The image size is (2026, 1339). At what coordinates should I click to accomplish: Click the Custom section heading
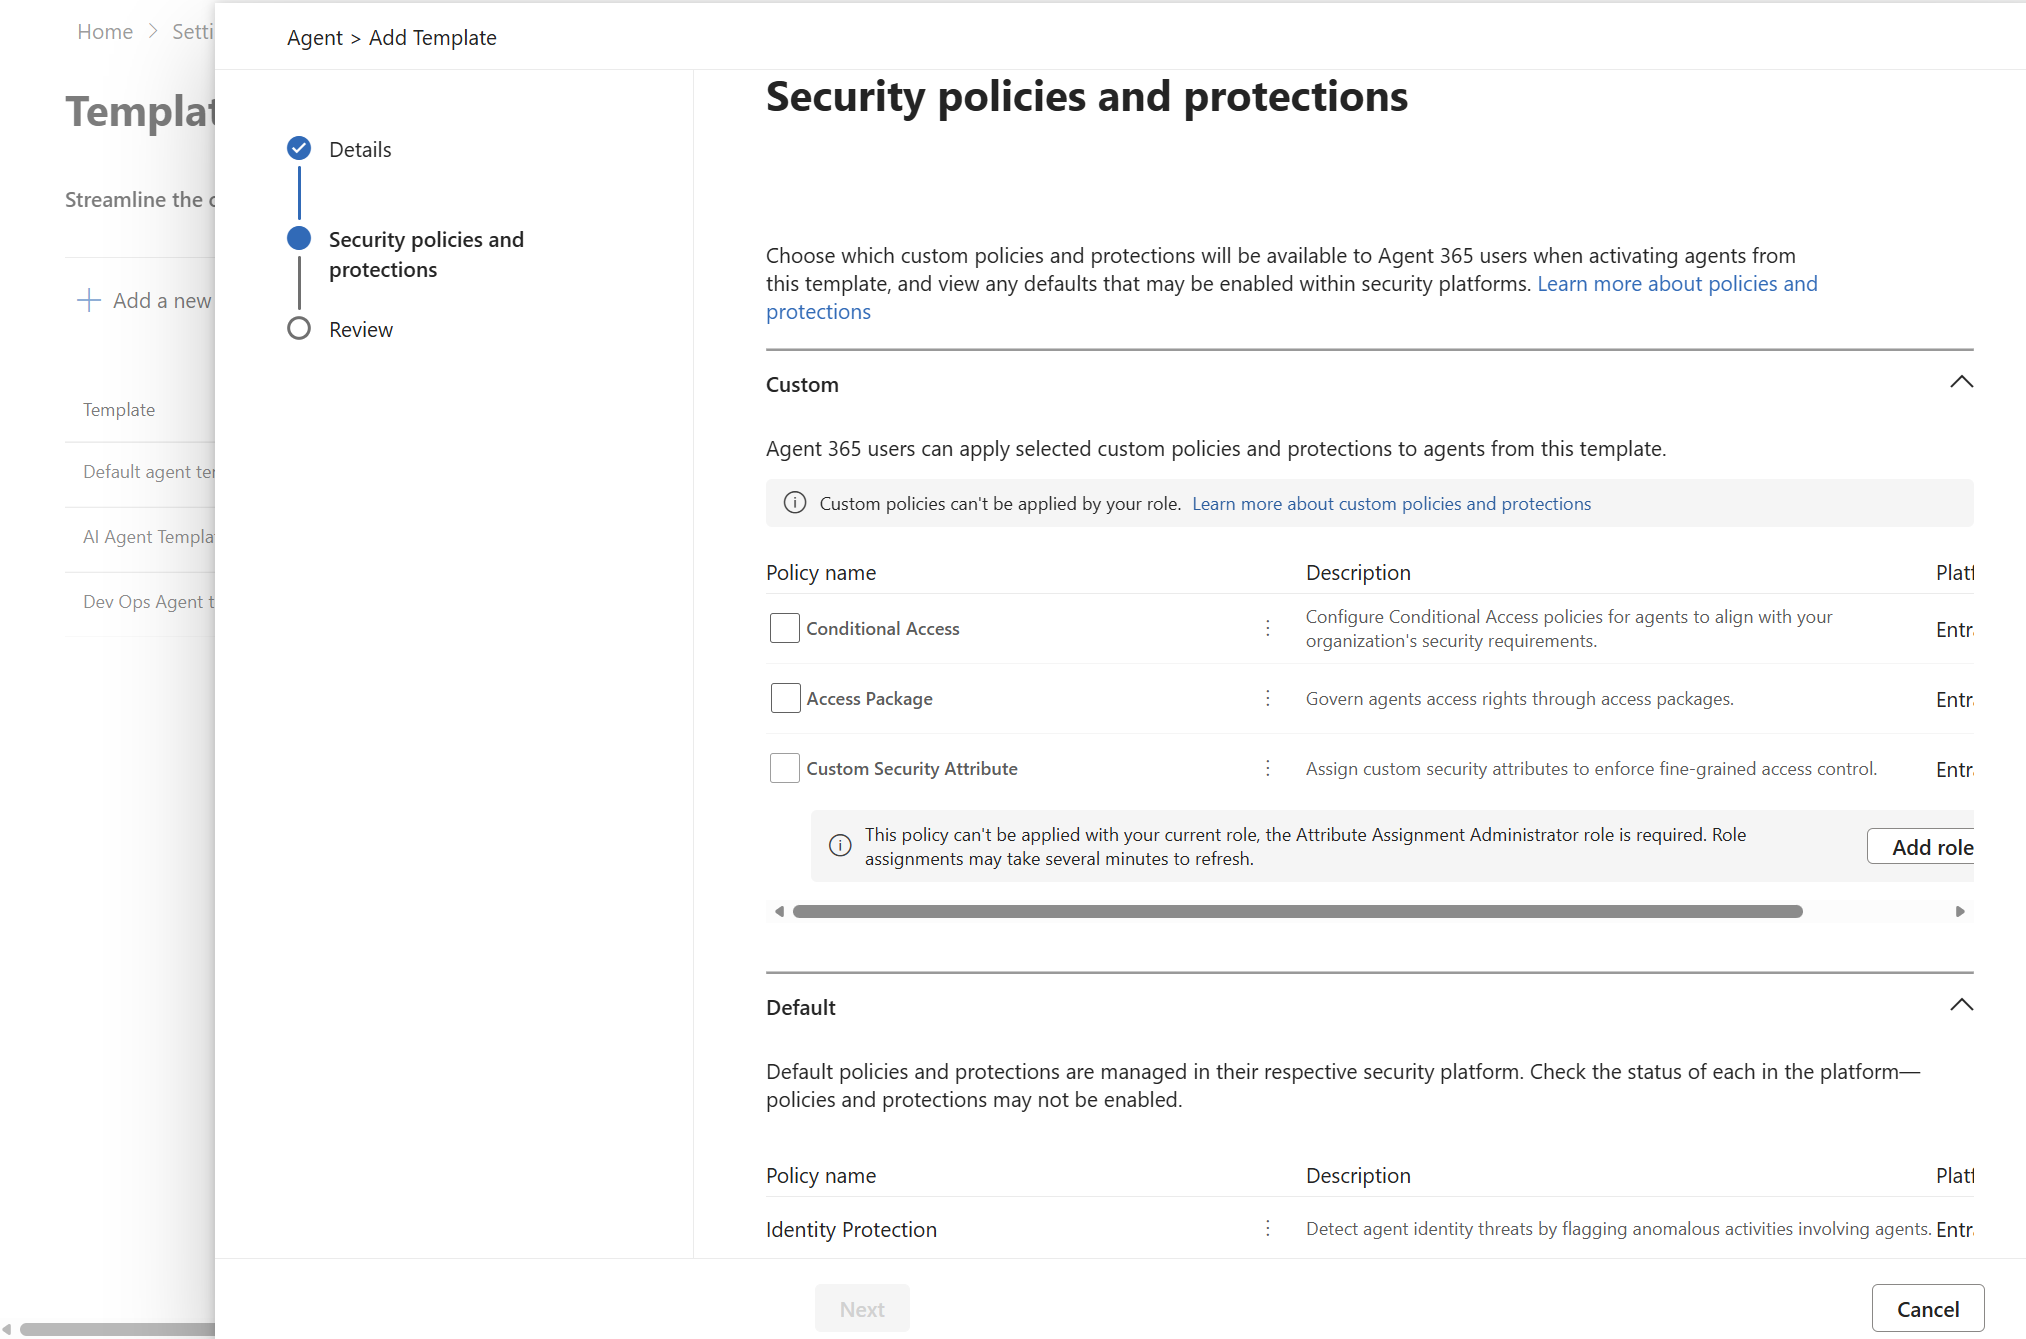tap(802, 385)
